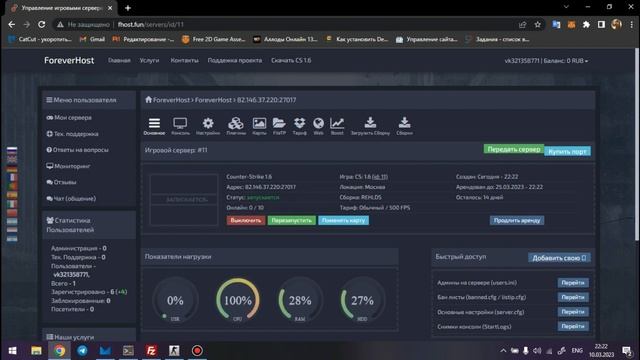This screenshot has height=360, width=640.
Task: Bookmark this page with the star icon
Action: click(538, 24)
